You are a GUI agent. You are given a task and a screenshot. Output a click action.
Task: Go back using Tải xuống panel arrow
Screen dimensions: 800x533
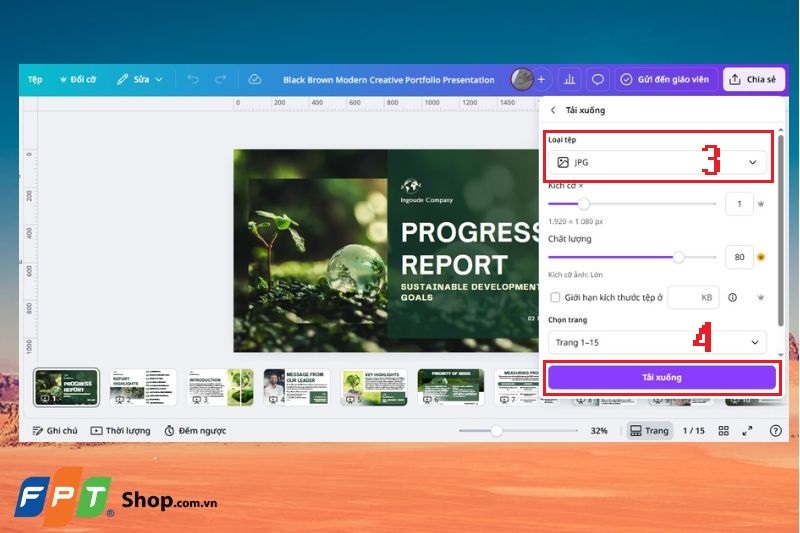pos(553,110)
